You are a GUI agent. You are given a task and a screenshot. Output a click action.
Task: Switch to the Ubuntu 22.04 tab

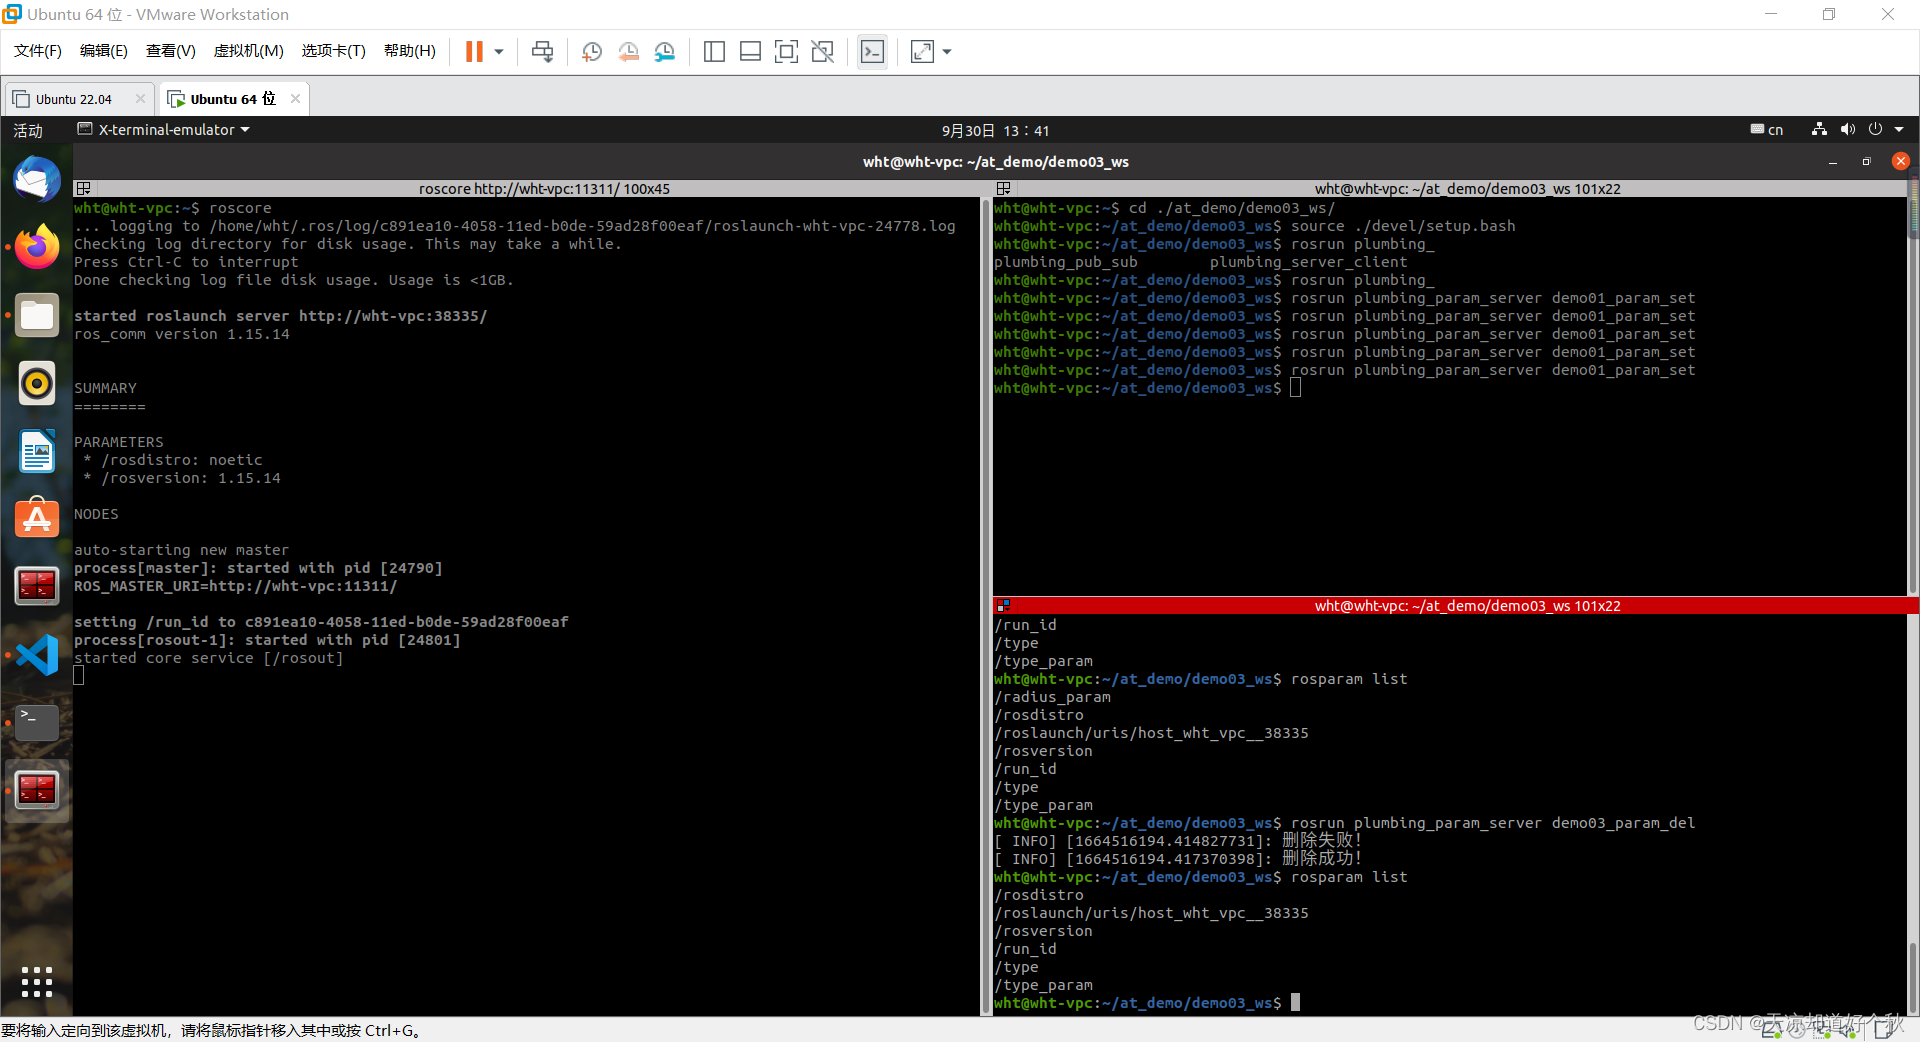pyautogui.click(x=73, y=99)
